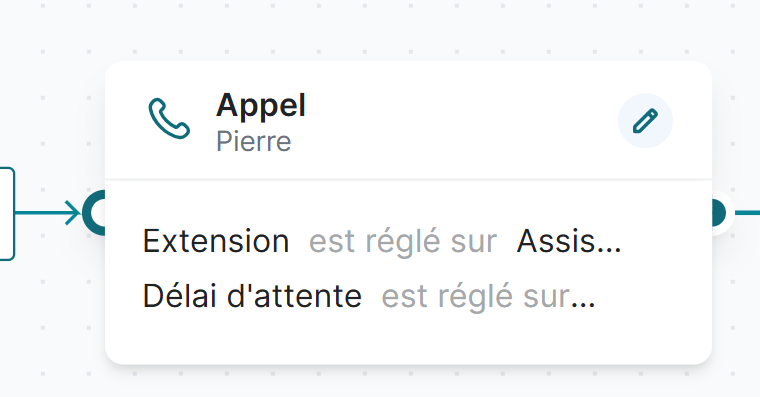Click the Appel title text

pyautogui.click(x=261, y=106)
